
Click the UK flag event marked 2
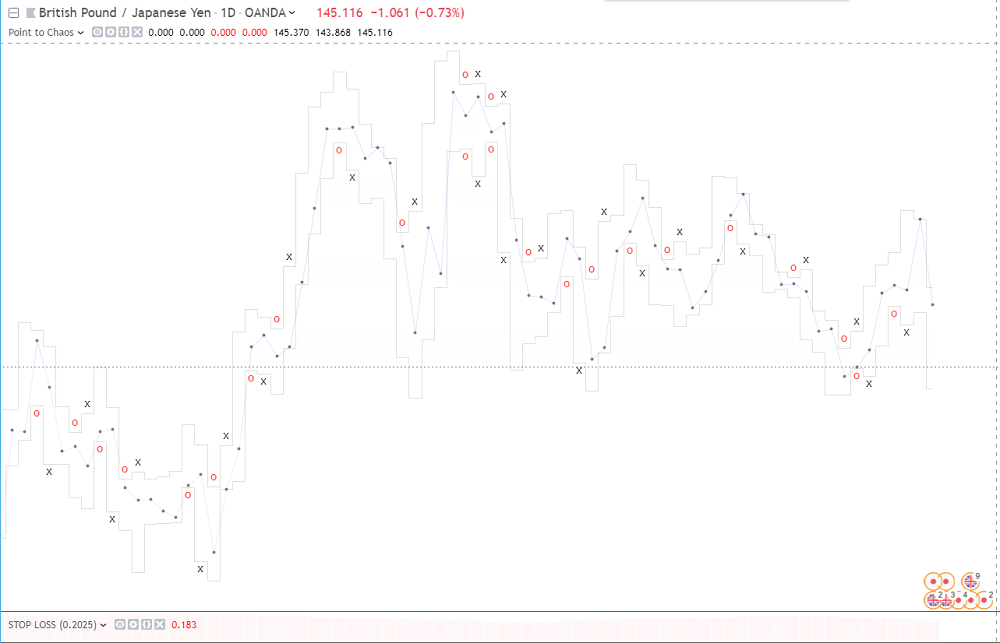click(934, 600)
